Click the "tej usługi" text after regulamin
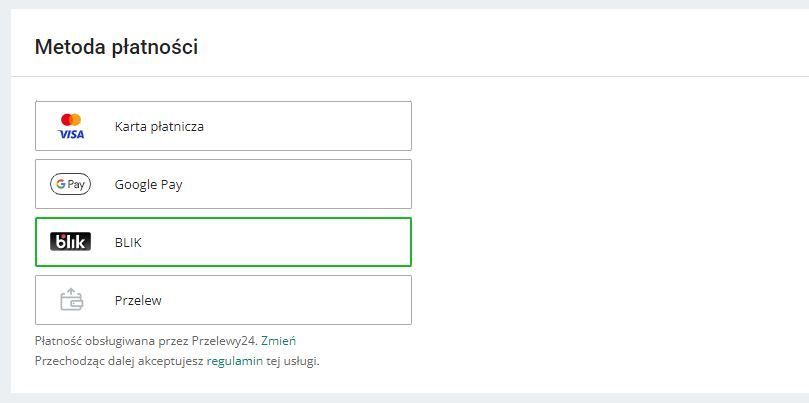This screenshot has height=403, width=809. [x=292, y=361]
